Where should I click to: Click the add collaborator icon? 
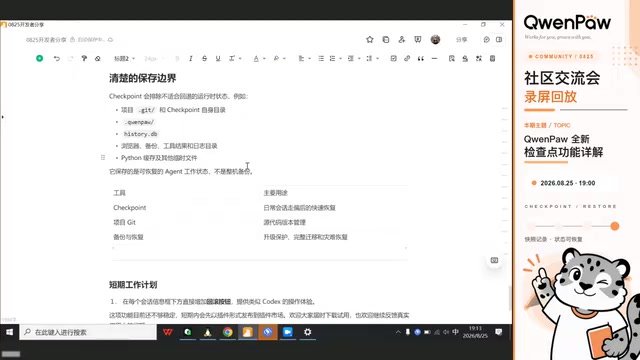402,40
